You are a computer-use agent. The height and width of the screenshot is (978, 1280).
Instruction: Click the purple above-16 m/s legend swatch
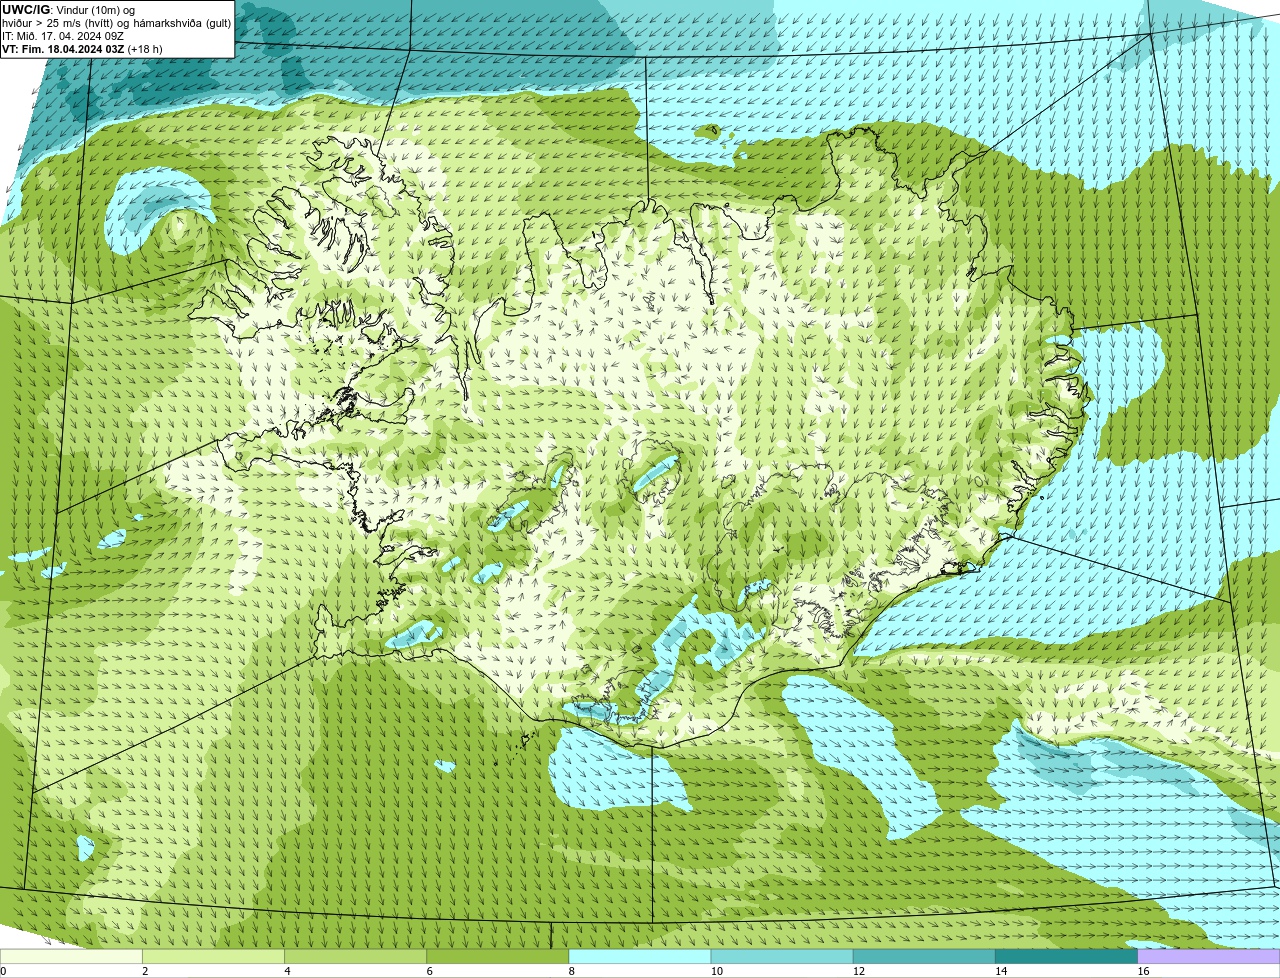tap(1209, 956)
